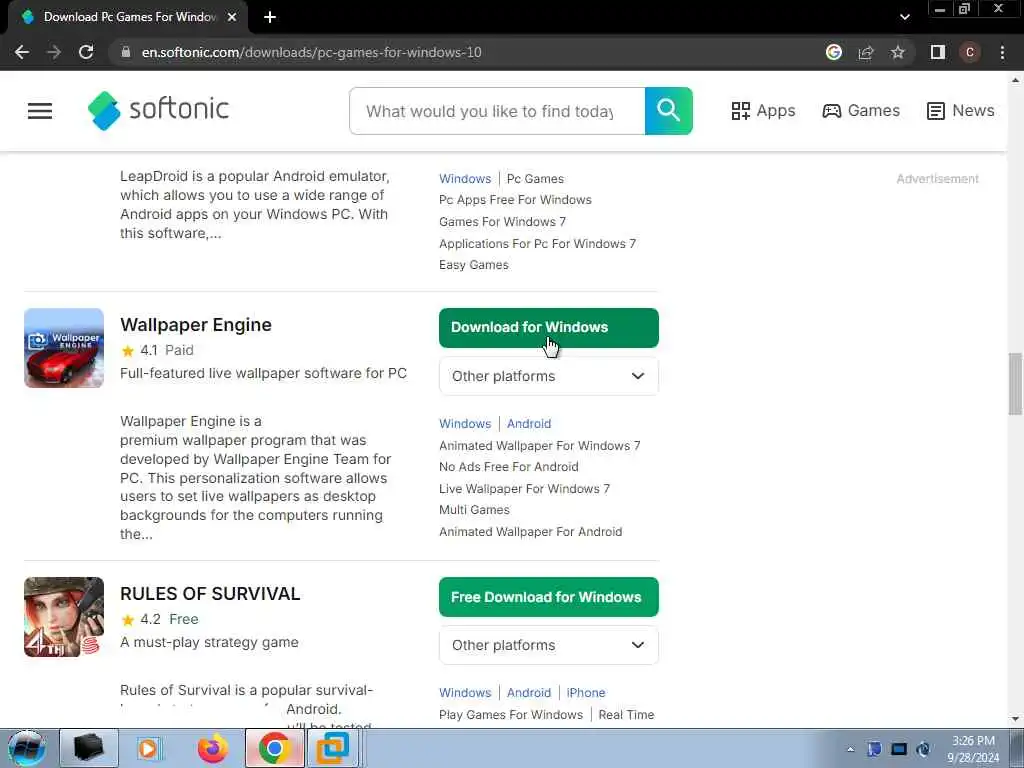Bookmark this page with the star
Viewport: 1024px width, 768px height.
[x=898, y=52]
